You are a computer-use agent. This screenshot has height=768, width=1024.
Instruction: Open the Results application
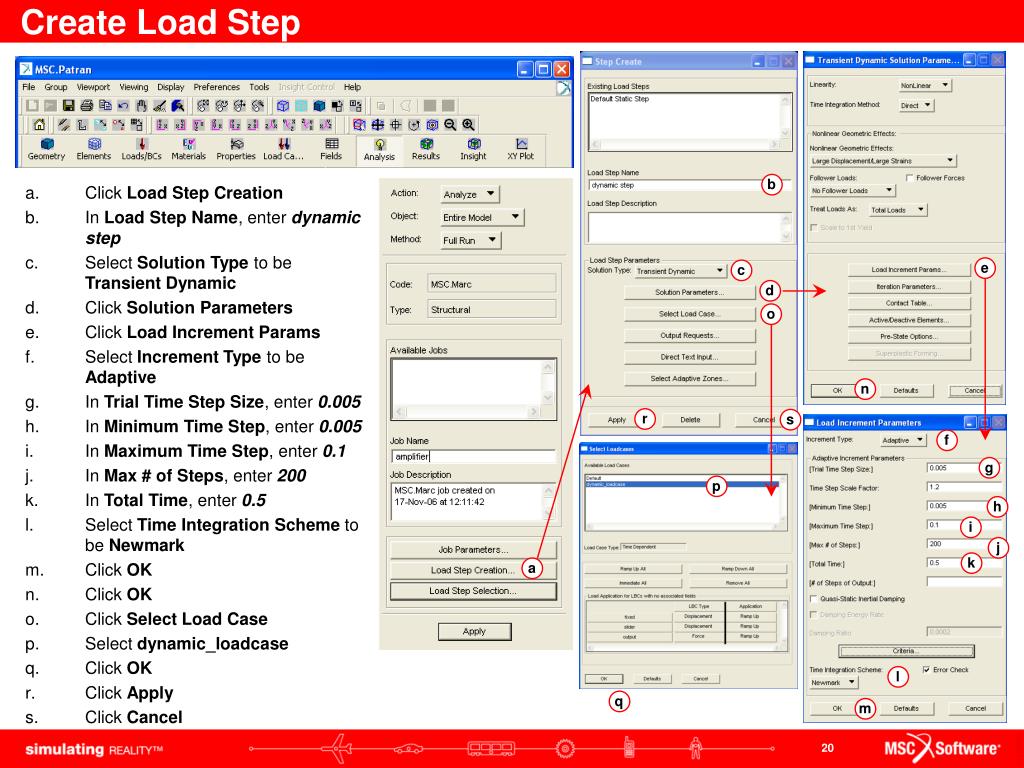[426, 150]
